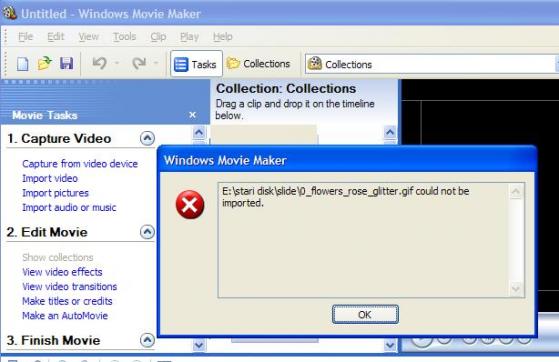Viewport: 559px width, 362px height.
Task: Click the Show collections link
Action: (x=58, y=257)
